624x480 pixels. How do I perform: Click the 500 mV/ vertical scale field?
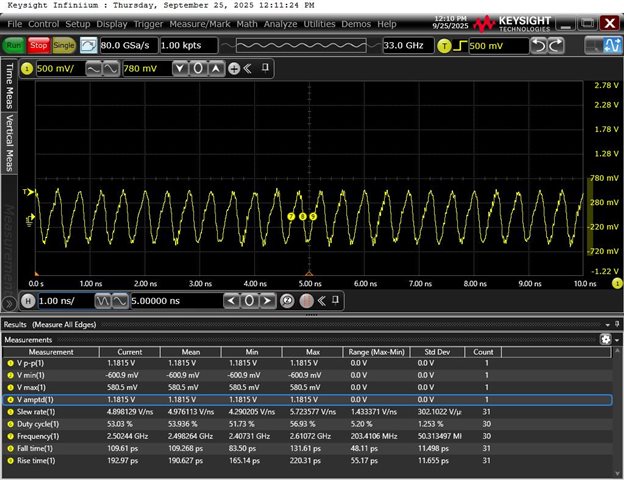click(x=60, y=68)
